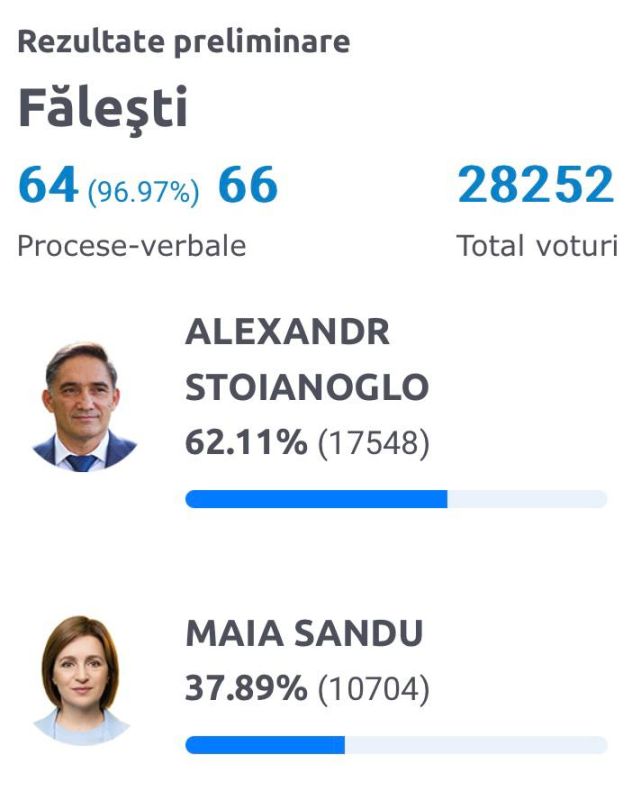
Task: Select the MAIA SANDU candidate name
Action: 304,633
